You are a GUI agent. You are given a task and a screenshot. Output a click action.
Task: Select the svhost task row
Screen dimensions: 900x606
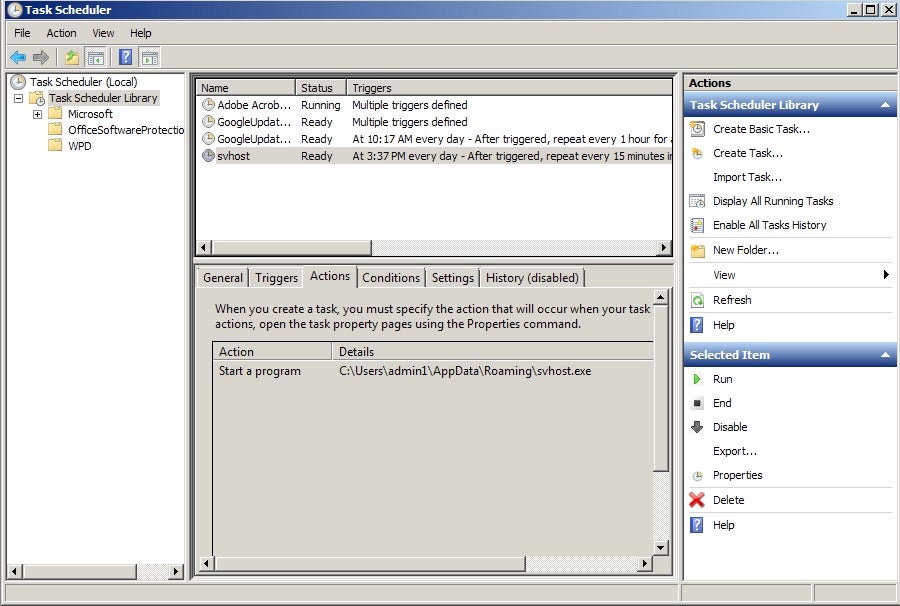[234, 156]
